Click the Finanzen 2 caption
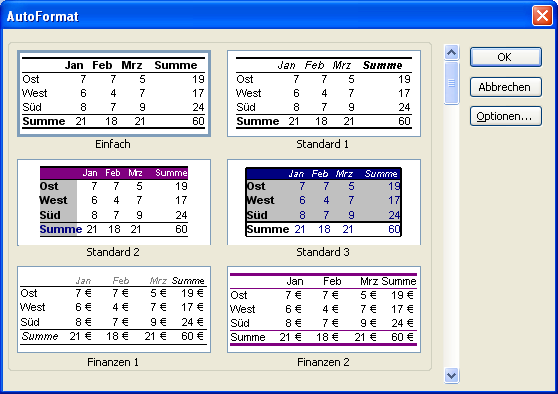The height and width of the screenshot is (394, 558). (323, 362)
